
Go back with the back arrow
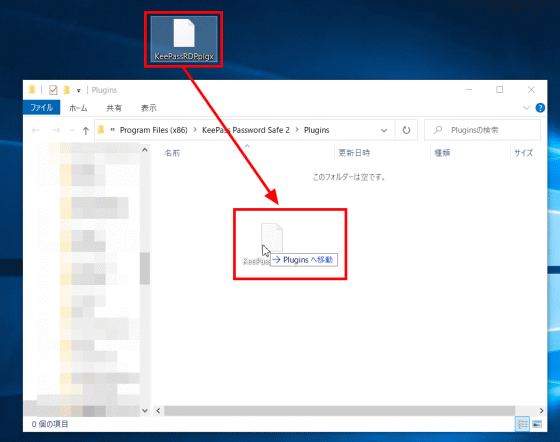point(36,130)
